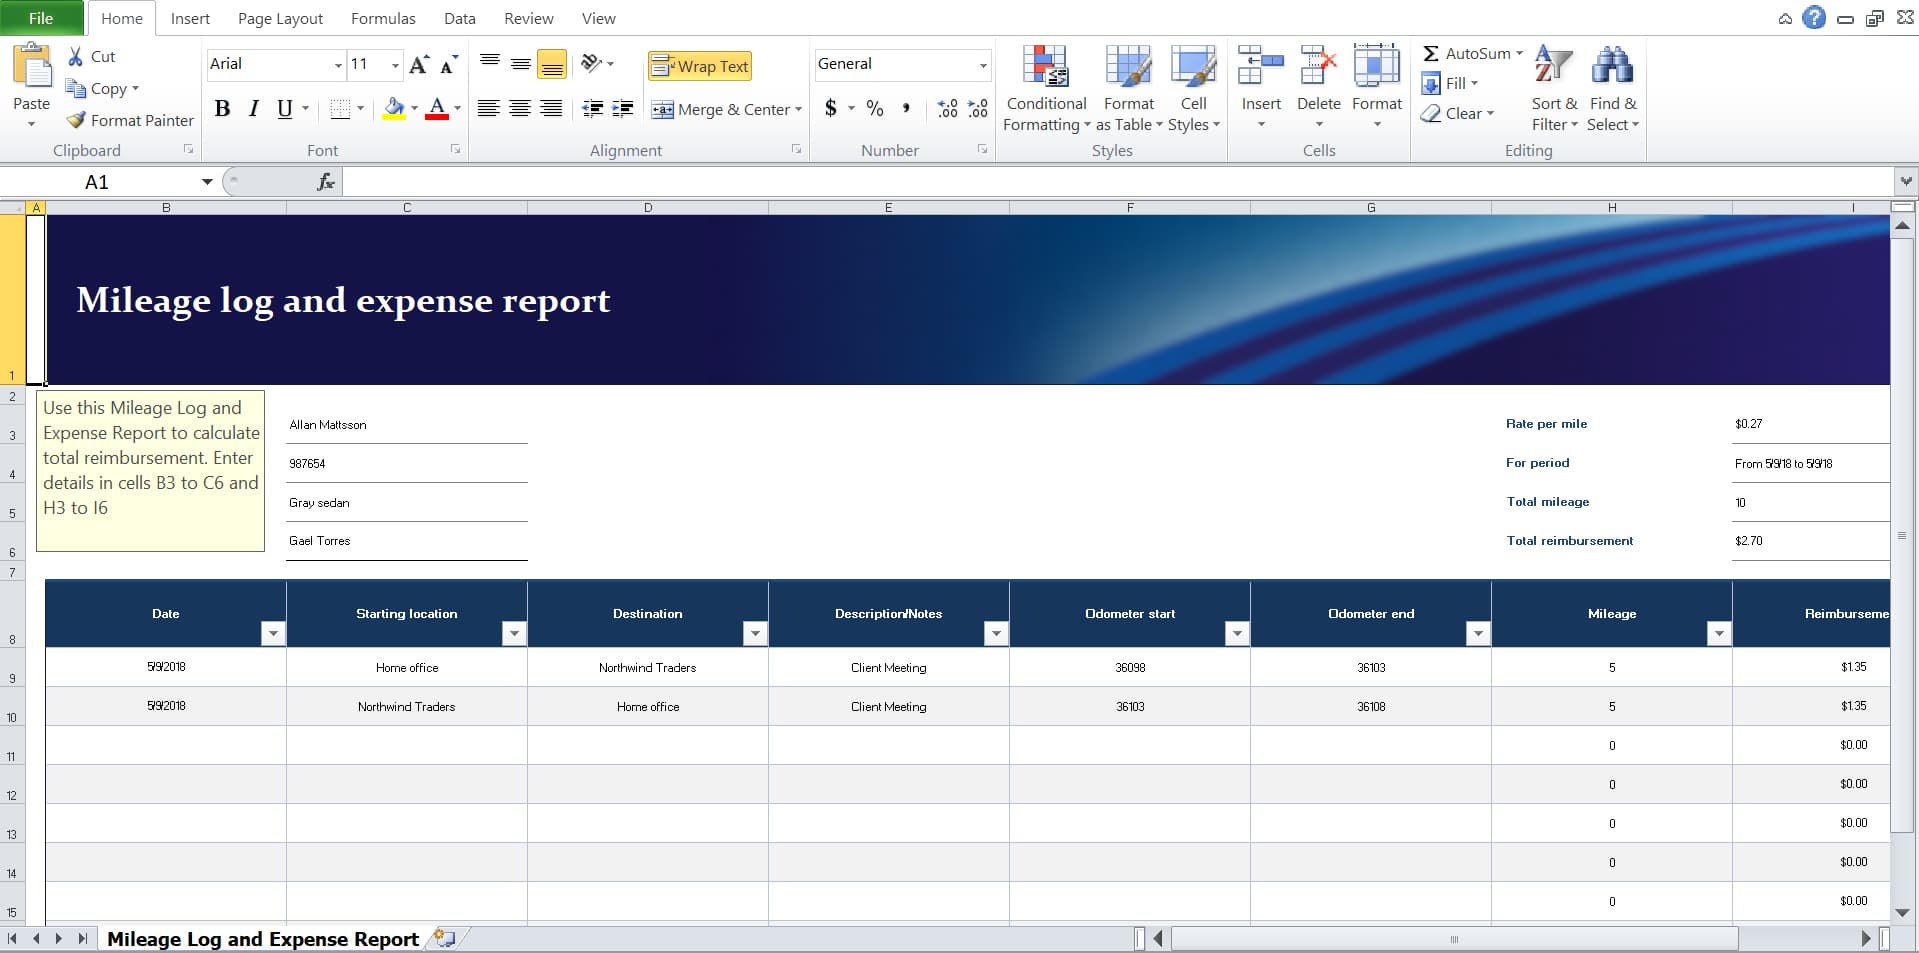Screen dimensions: 1919x953
Task: Apply the Accounting Number Format
Action: click(x=831, y=108)
